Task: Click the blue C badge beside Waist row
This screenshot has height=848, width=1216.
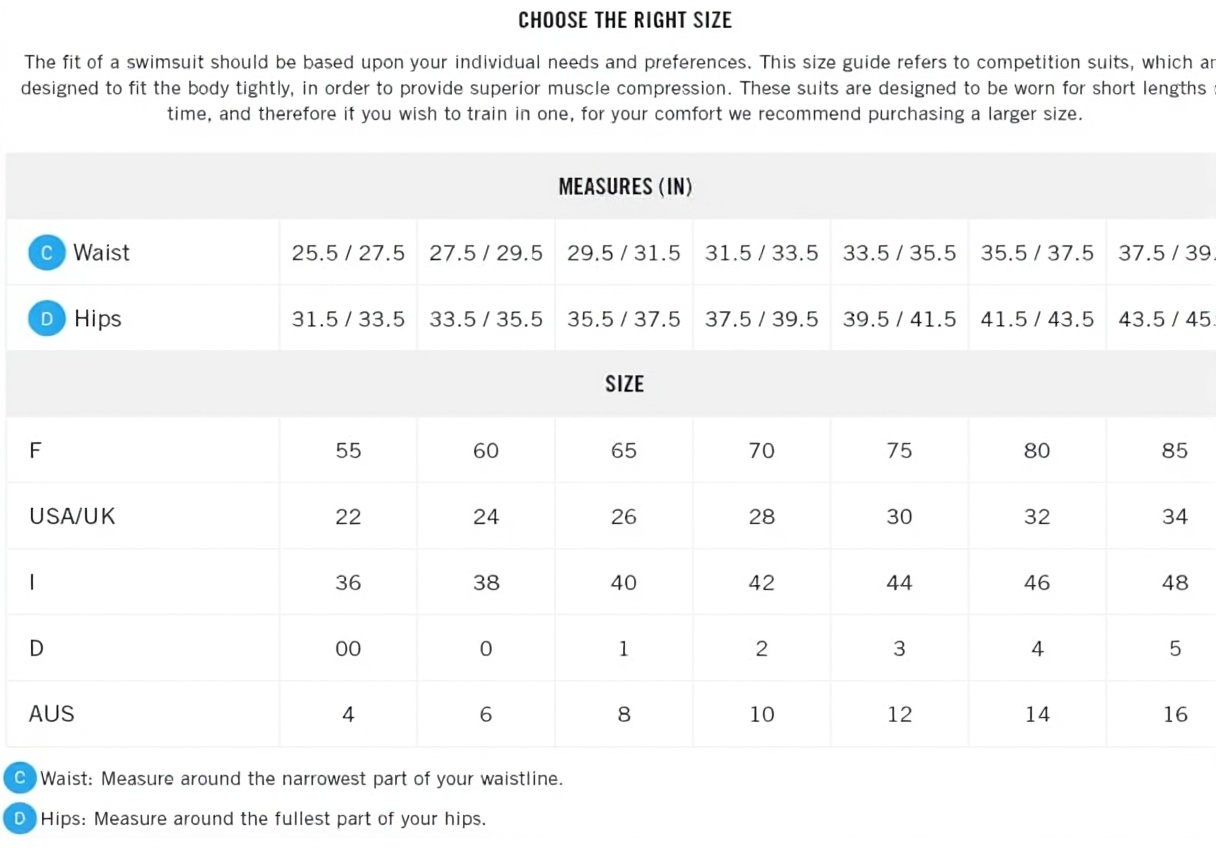Action: pyautogui.click(x=46, y=253)
